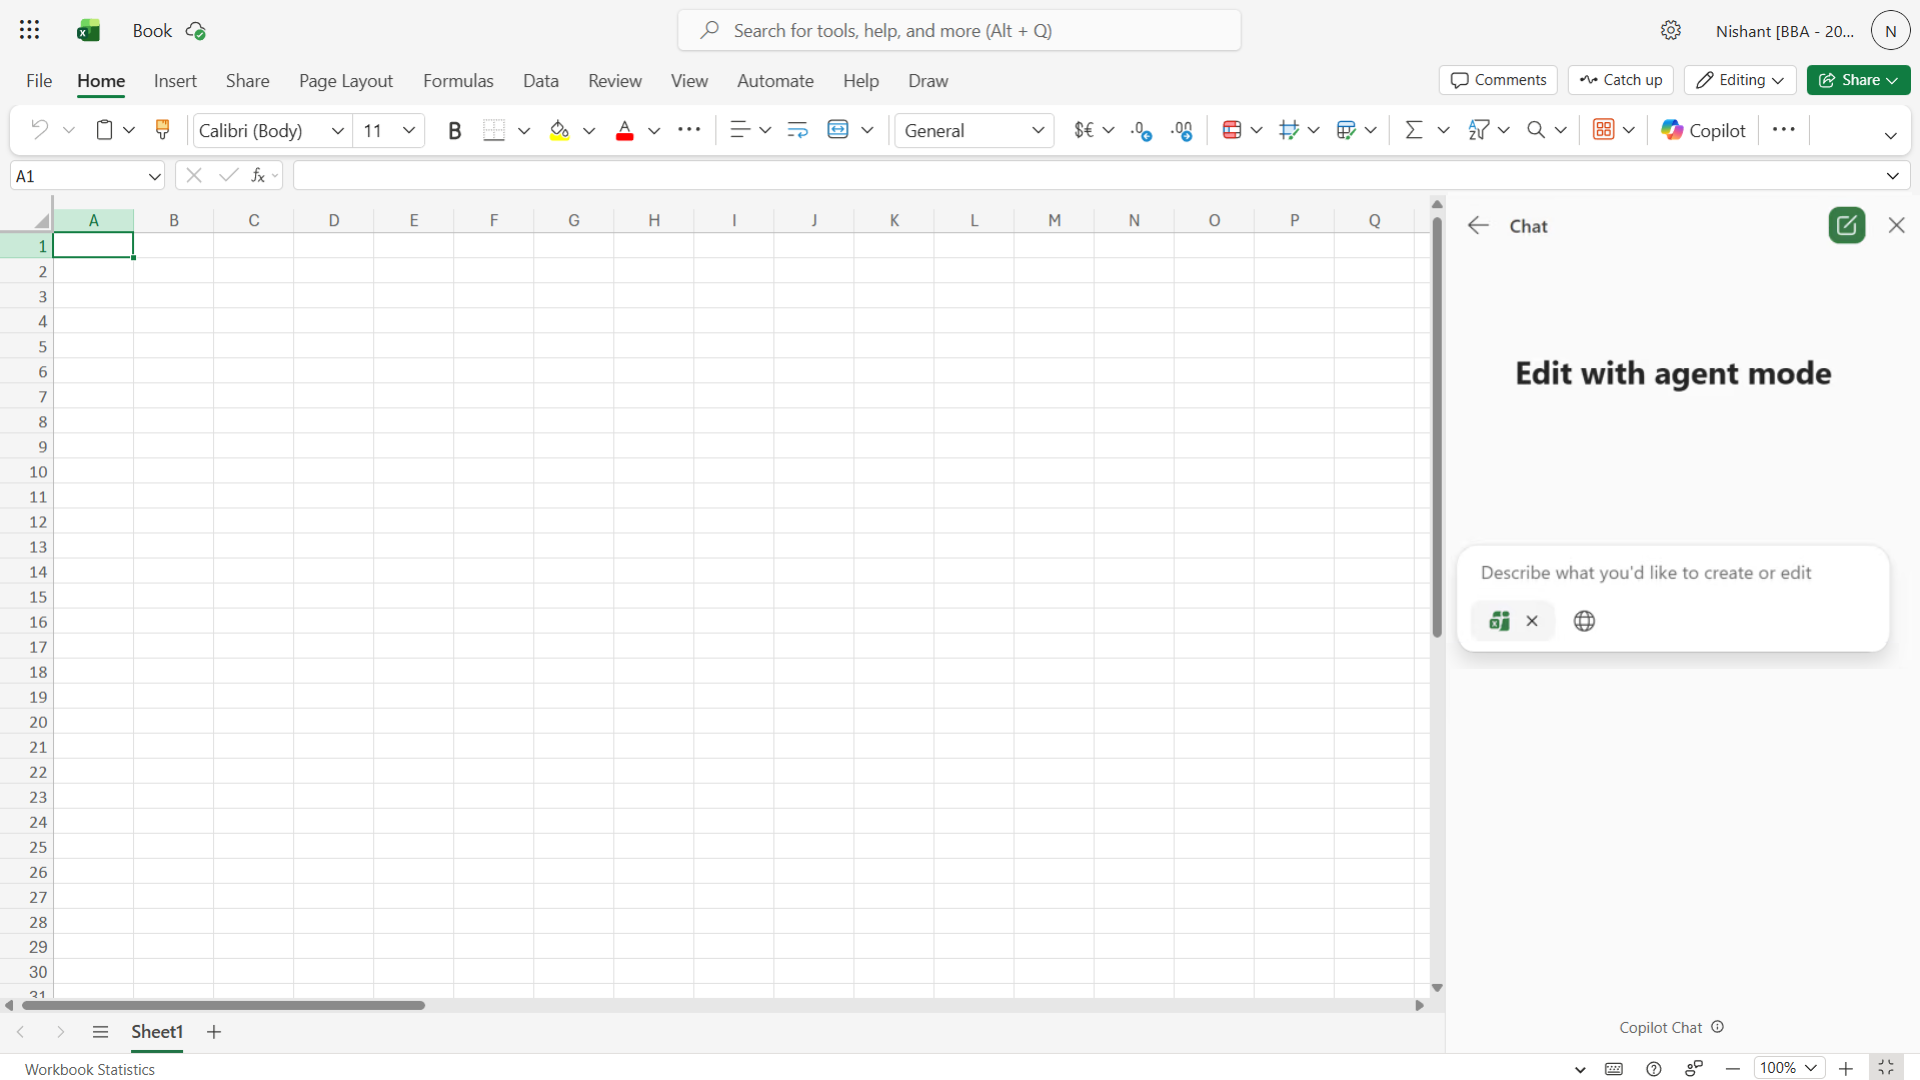The image size is (1920, 1080).
Task: Open the Editing mode dropdown
Action: (1740, 80)
